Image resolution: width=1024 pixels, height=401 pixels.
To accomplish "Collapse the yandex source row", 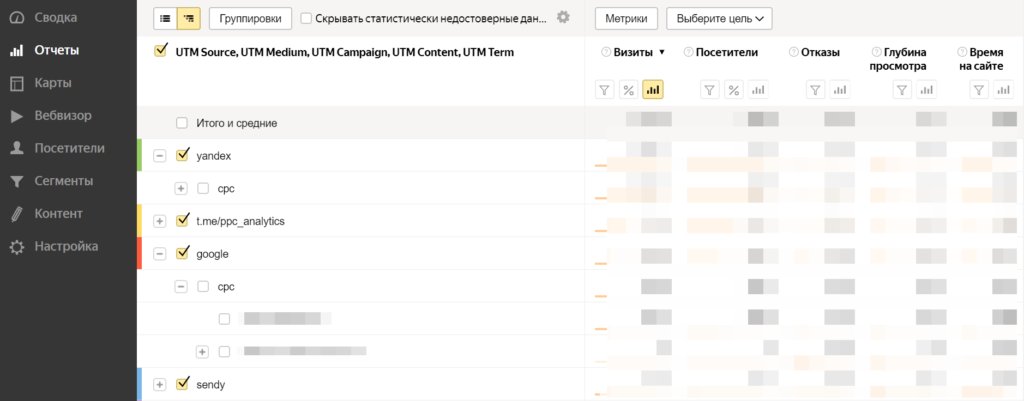I will (159, 156).
